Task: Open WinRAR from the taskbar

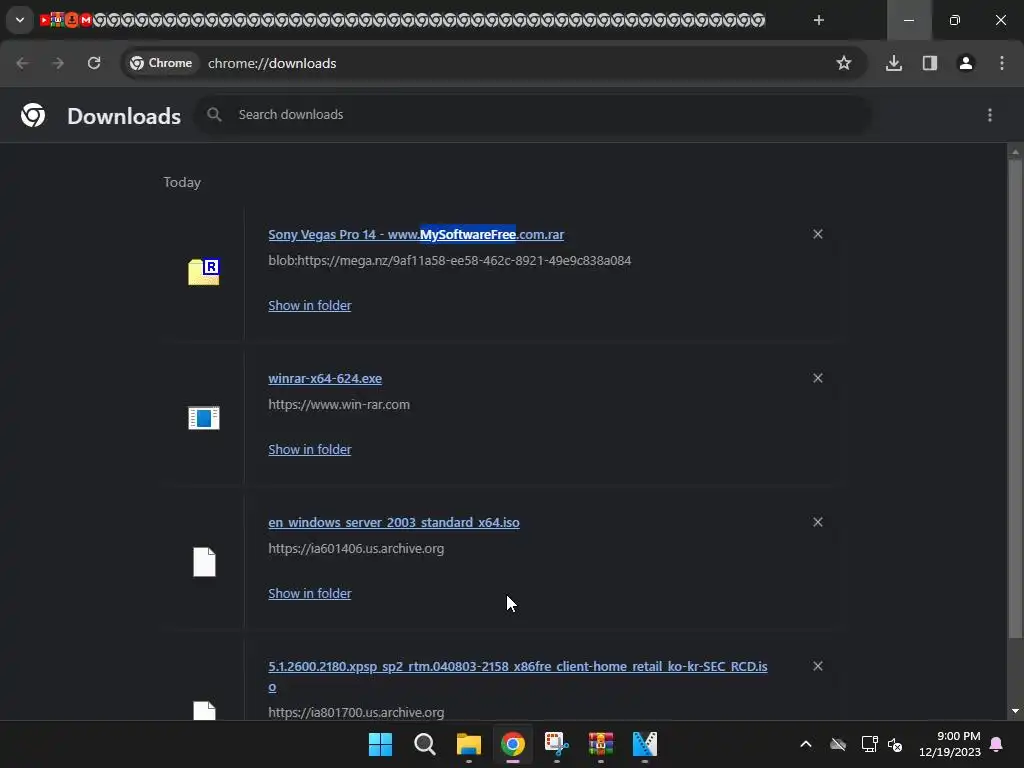Action: [601, 744]
